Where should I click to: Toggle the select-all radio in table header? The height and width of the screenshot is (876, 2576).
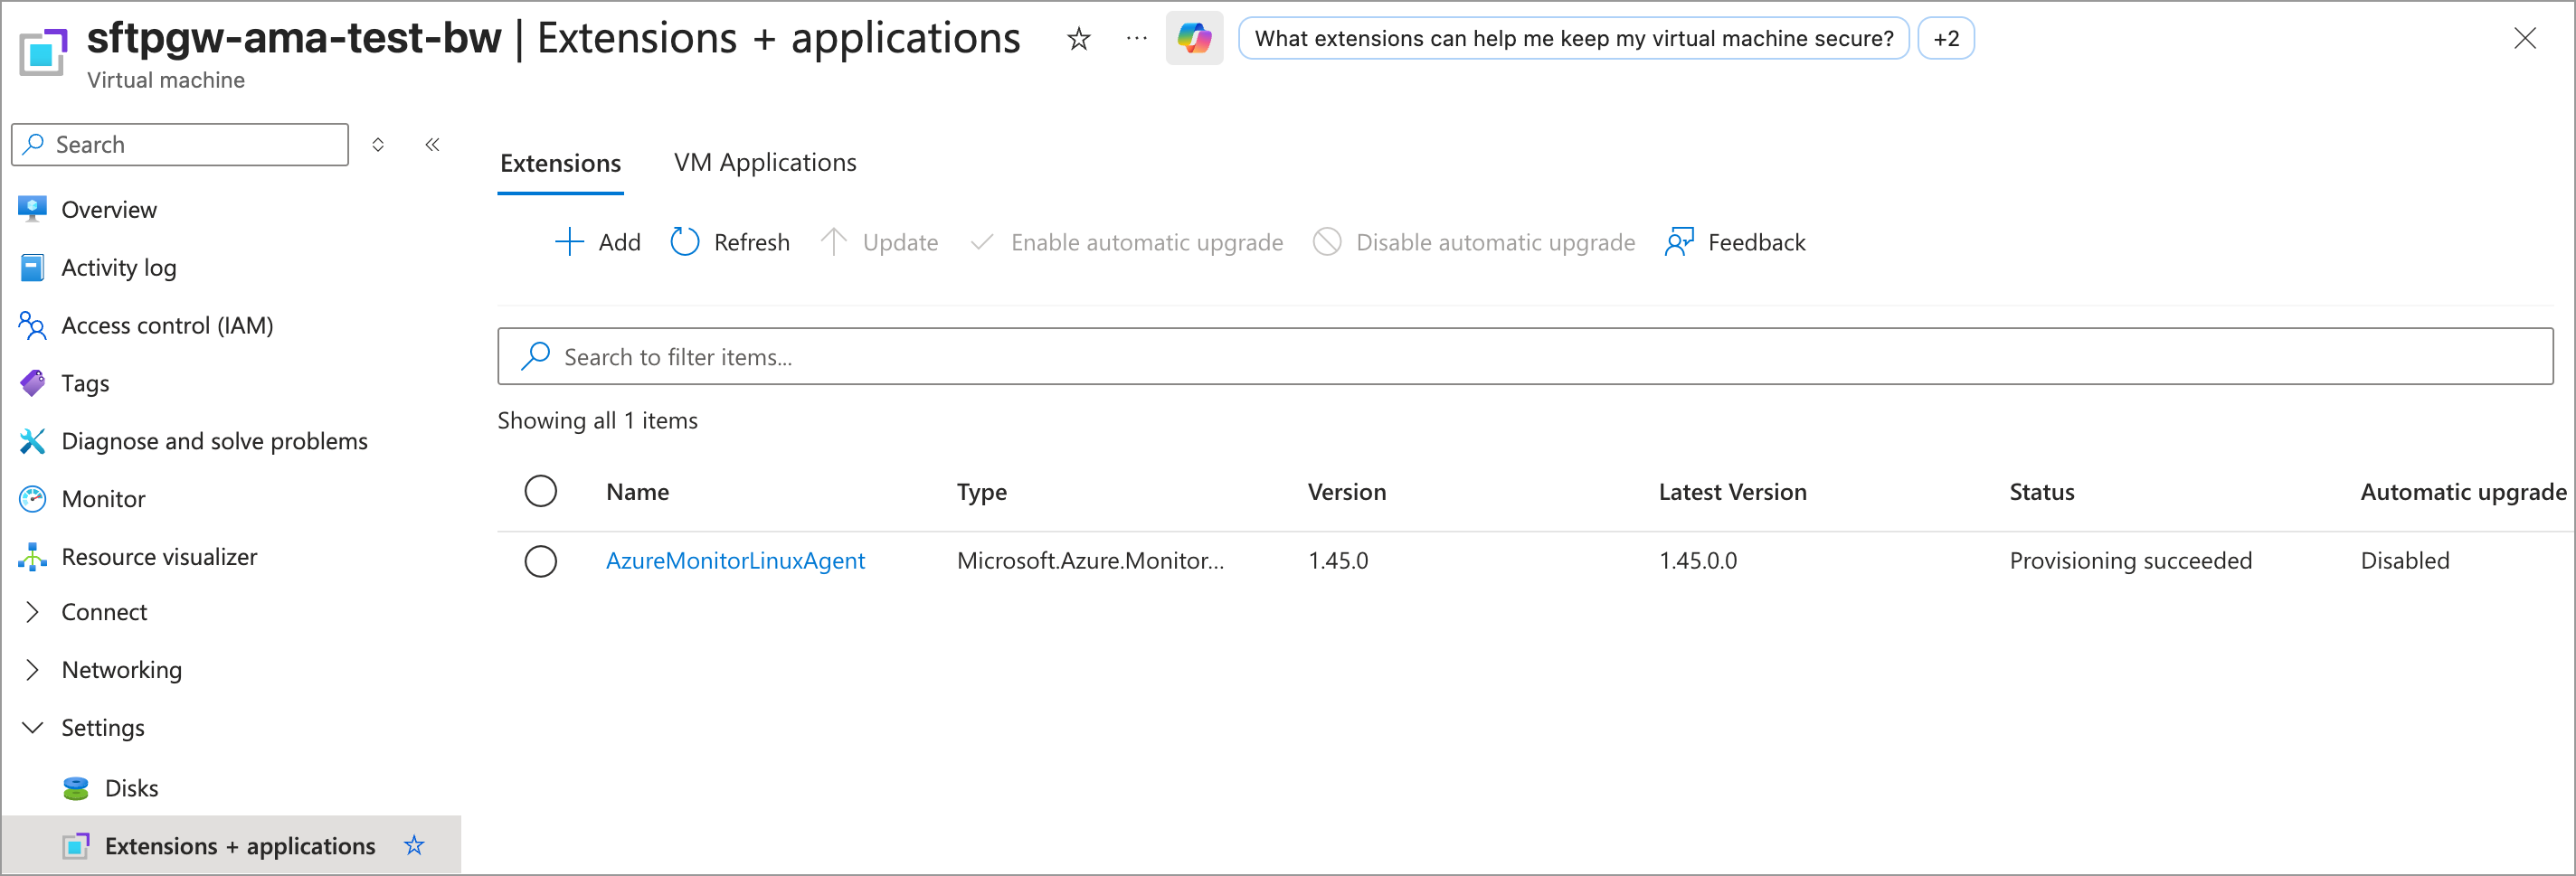pos(541,492)
